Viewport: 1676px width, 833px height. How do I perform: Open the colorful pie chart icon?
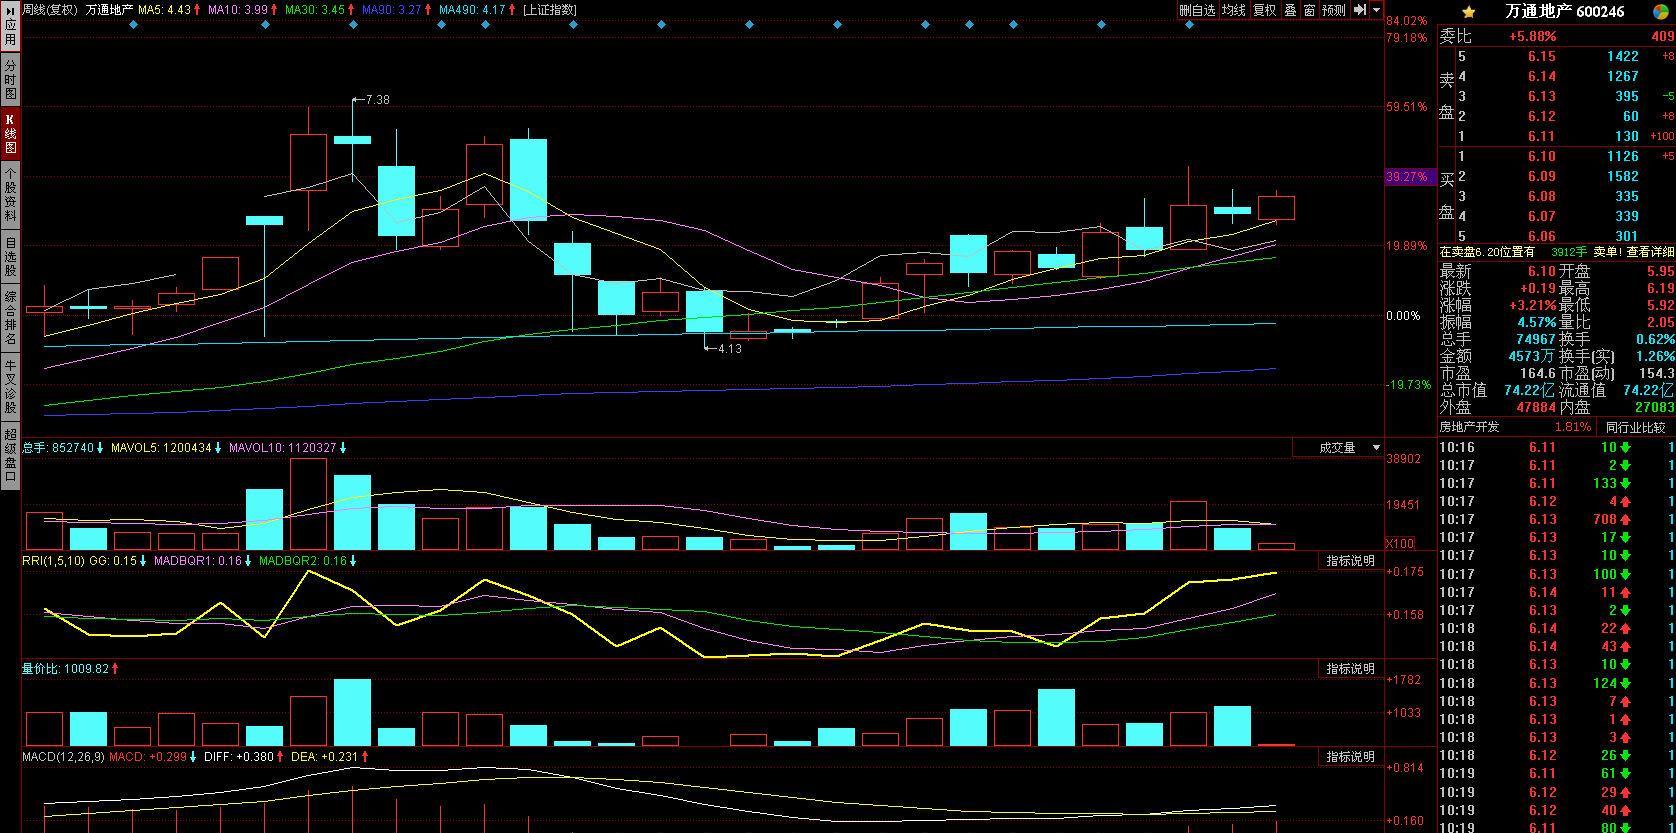1660,12
